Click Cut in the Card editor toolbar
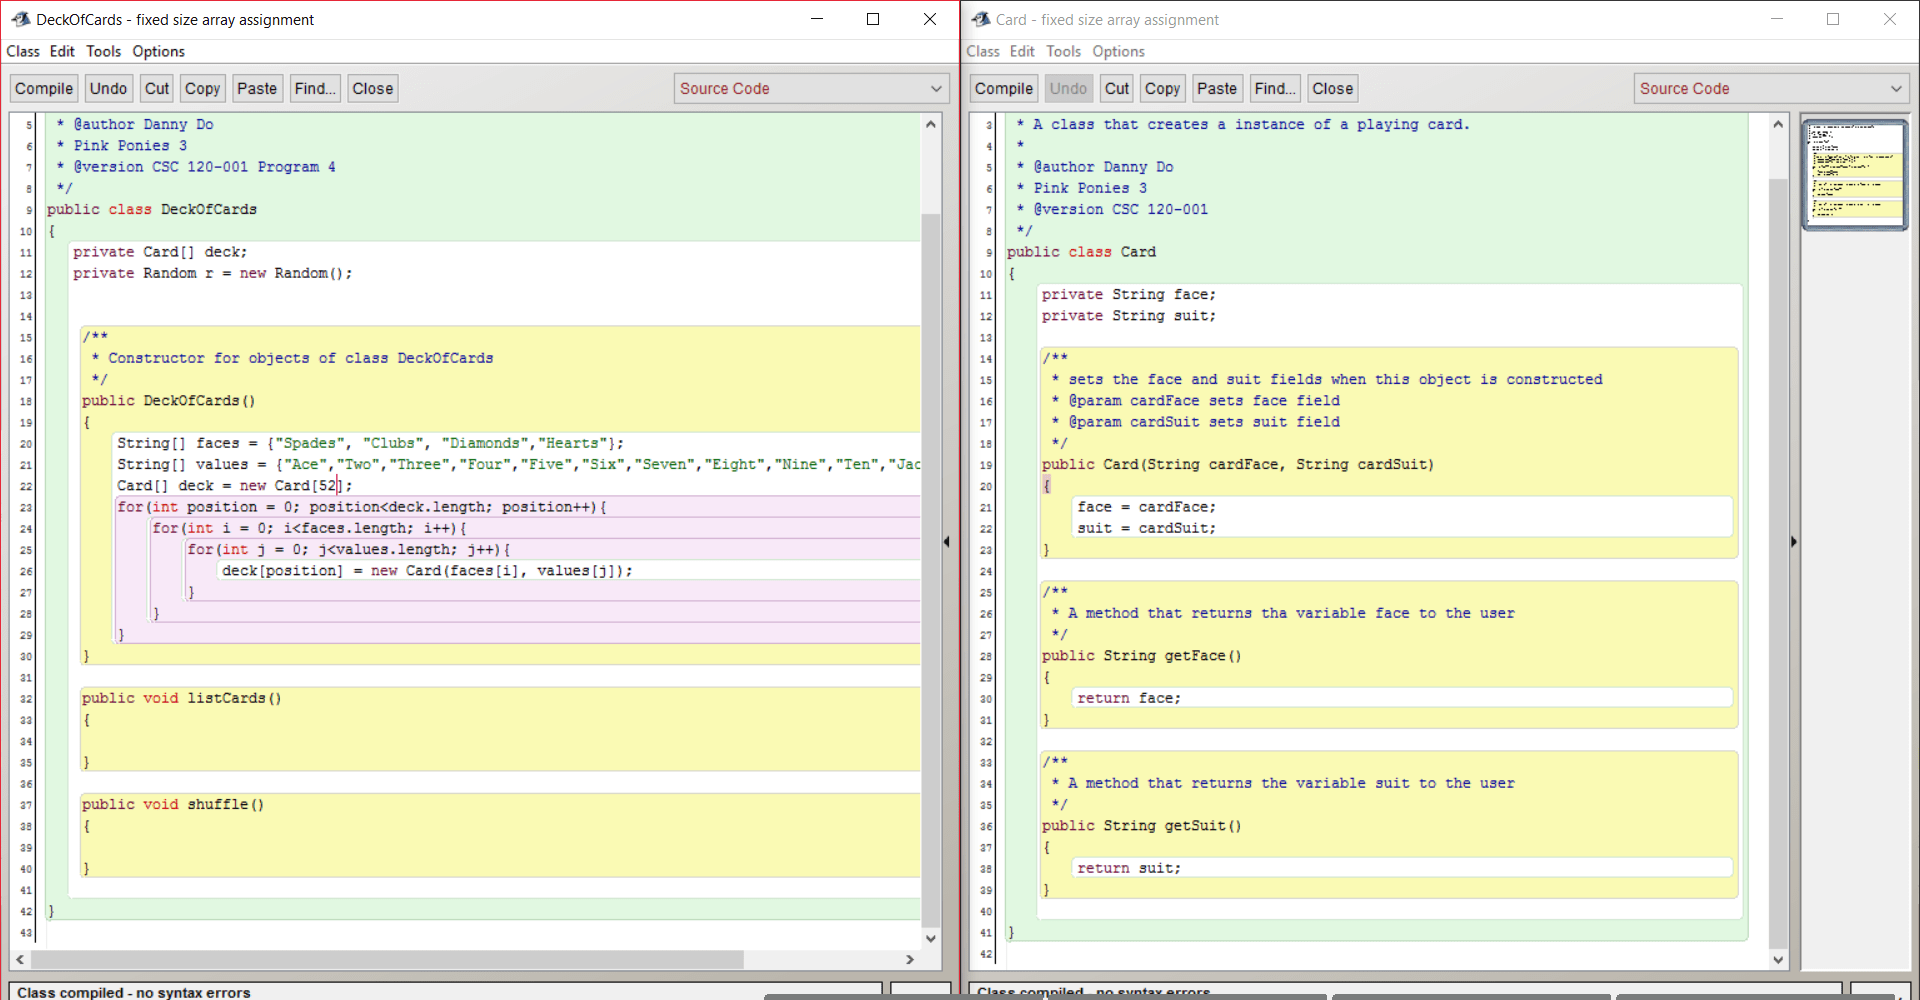 pyautogui.click(x=1116, y=88)
